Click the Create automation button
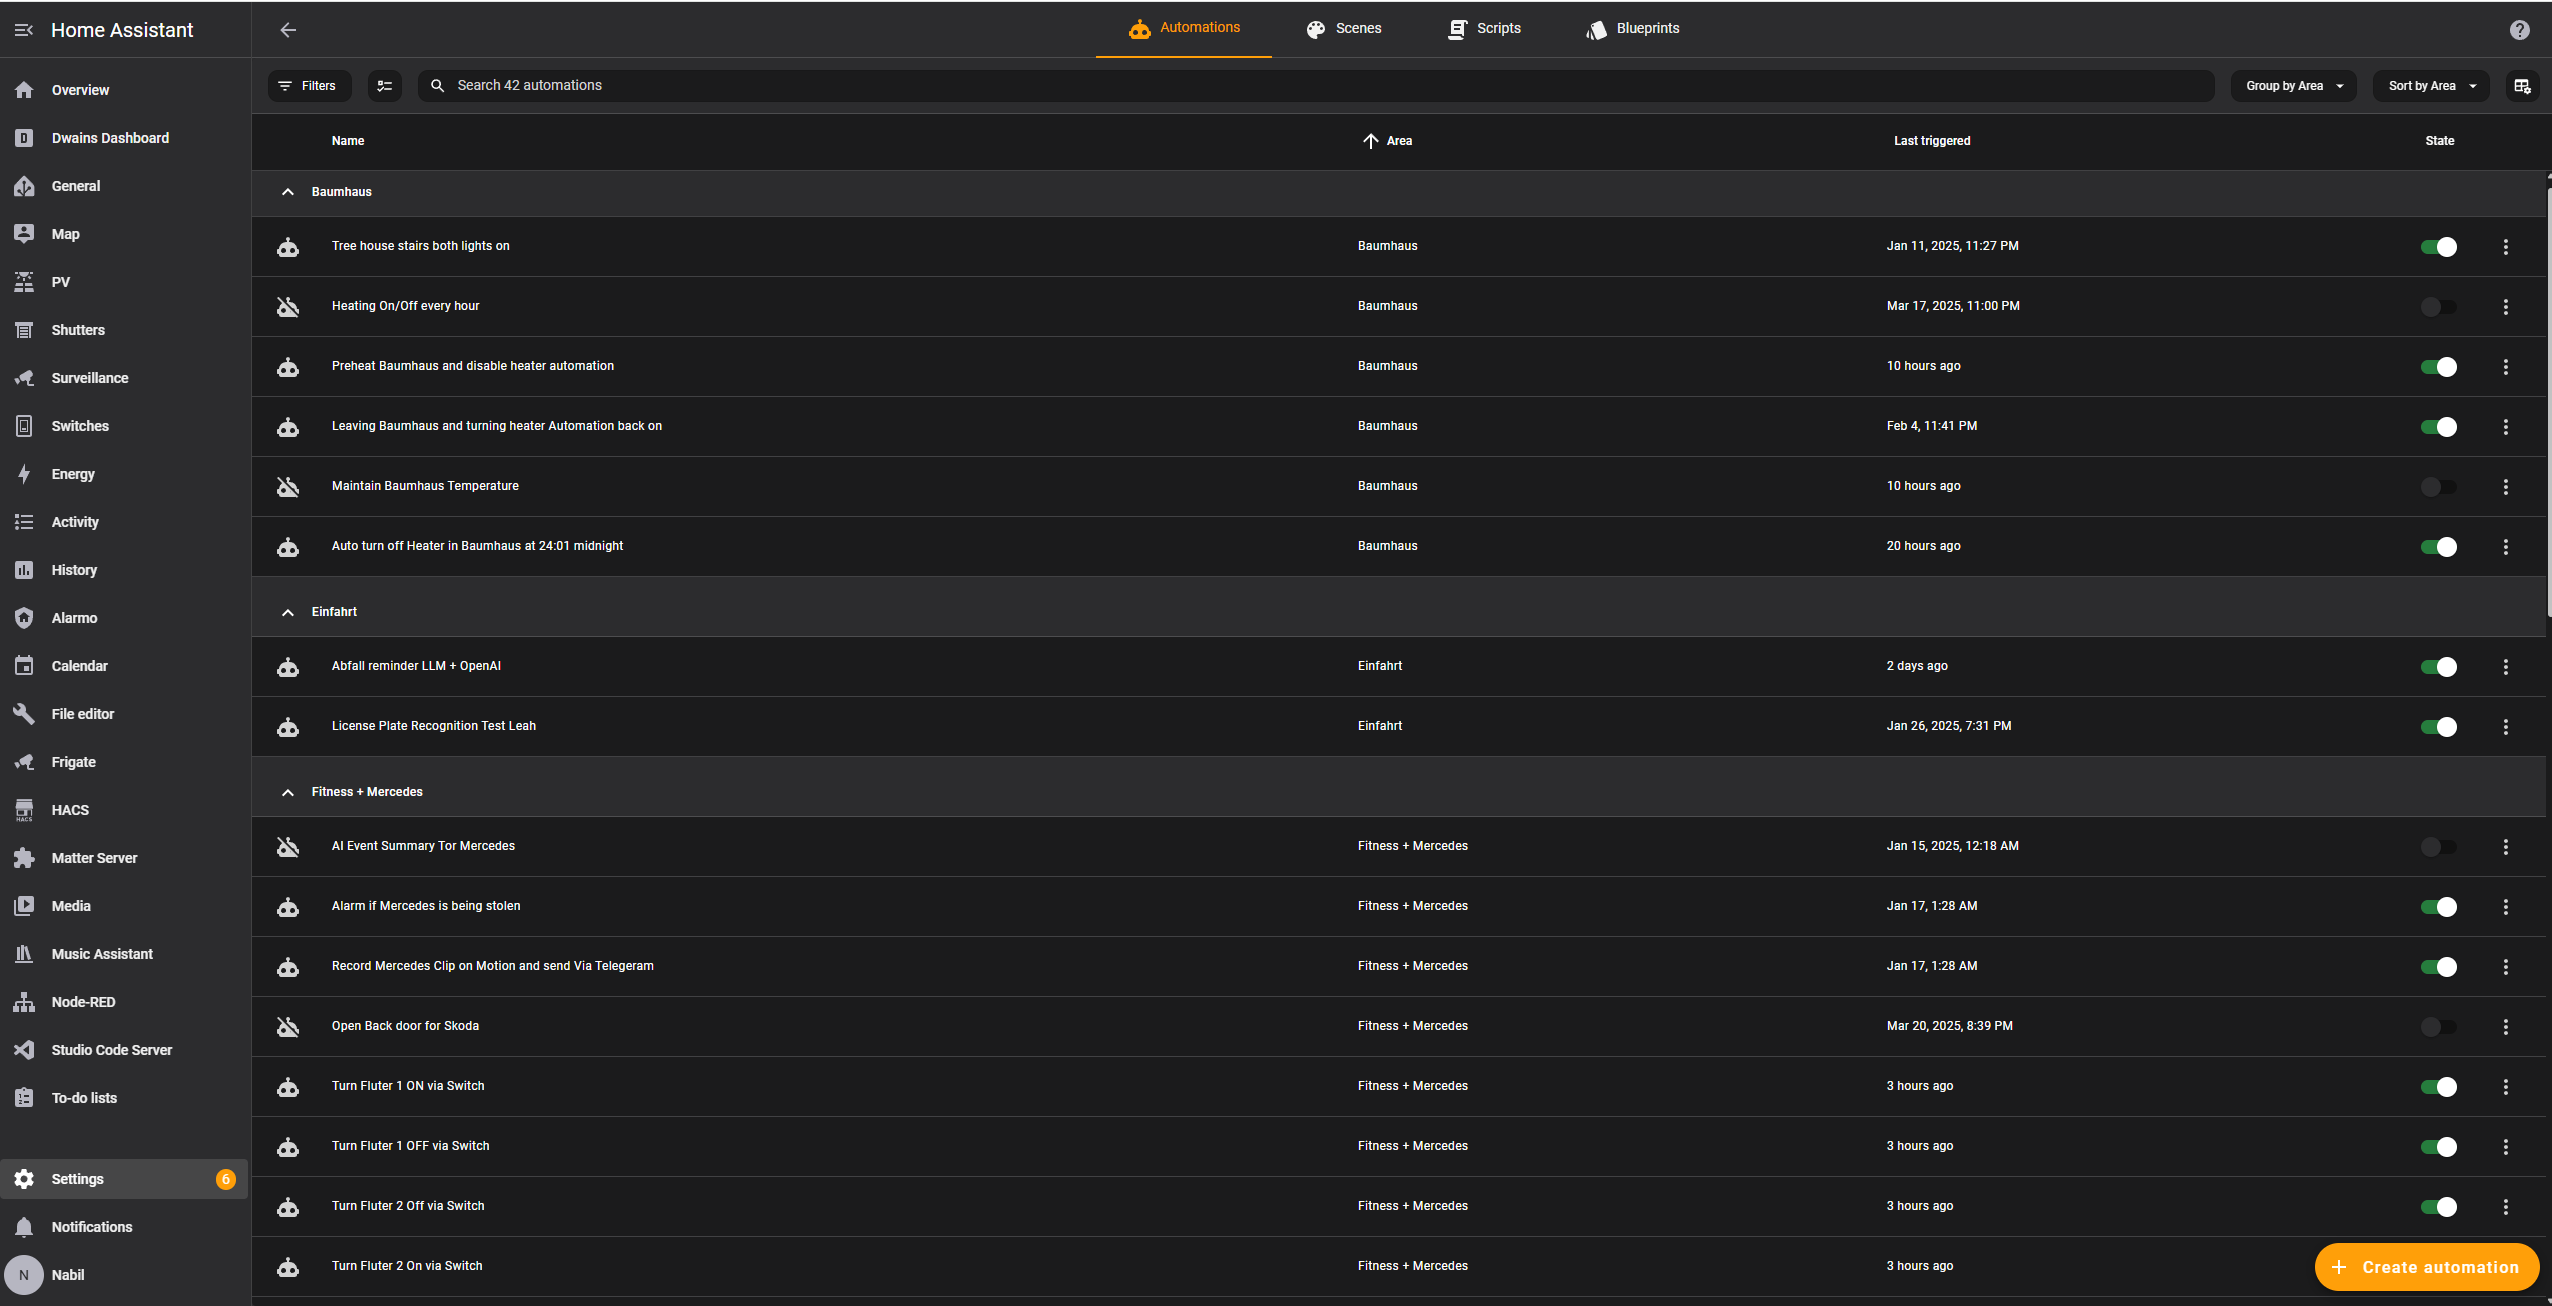 (x=2427, y=1266)
